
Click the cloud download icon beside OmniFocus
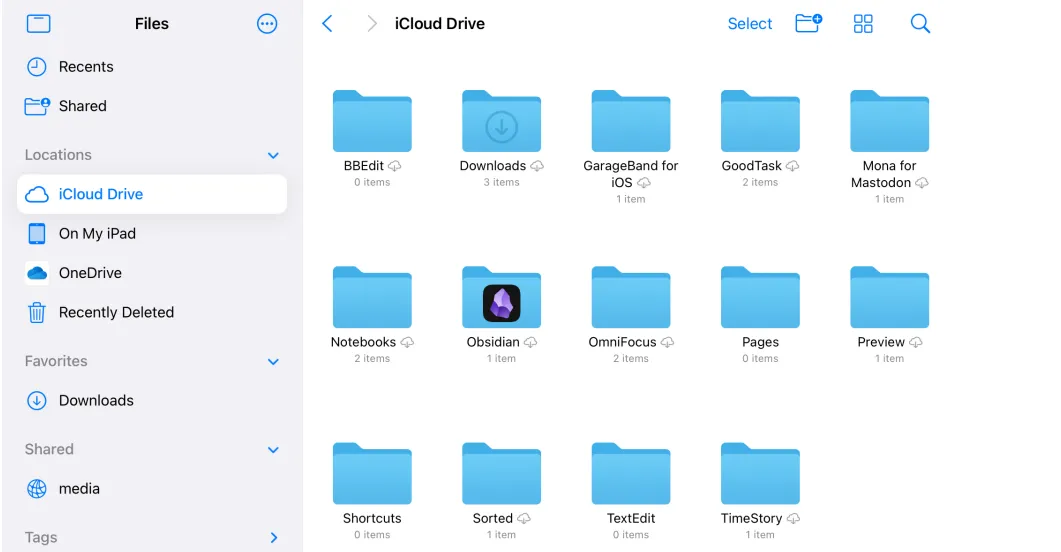[667, 342]
